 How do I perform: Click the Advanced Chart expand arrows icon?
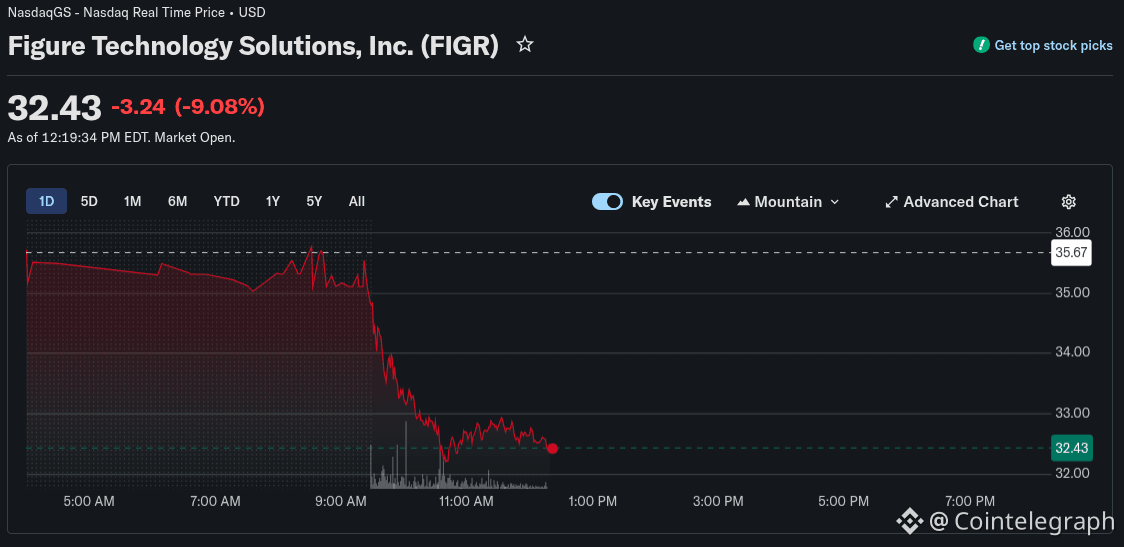point(892,202)
